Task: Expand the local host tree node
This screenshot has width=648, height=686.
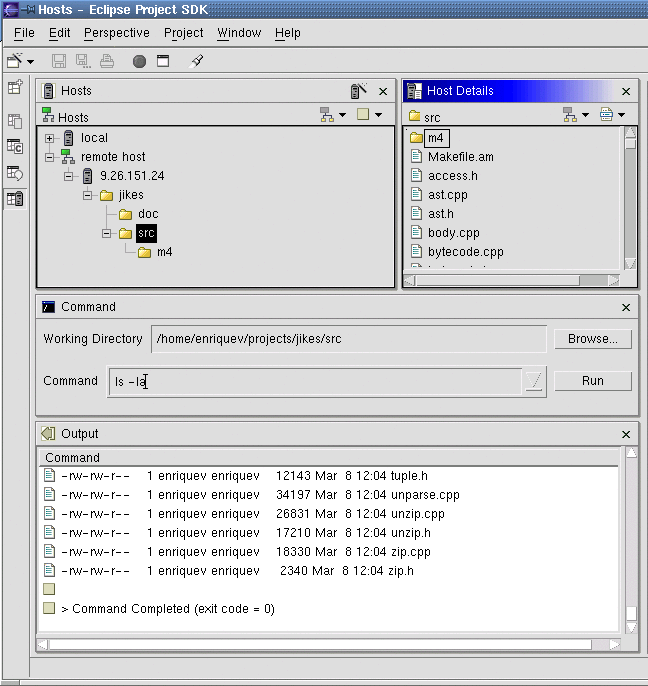Action: click(49, 138)
